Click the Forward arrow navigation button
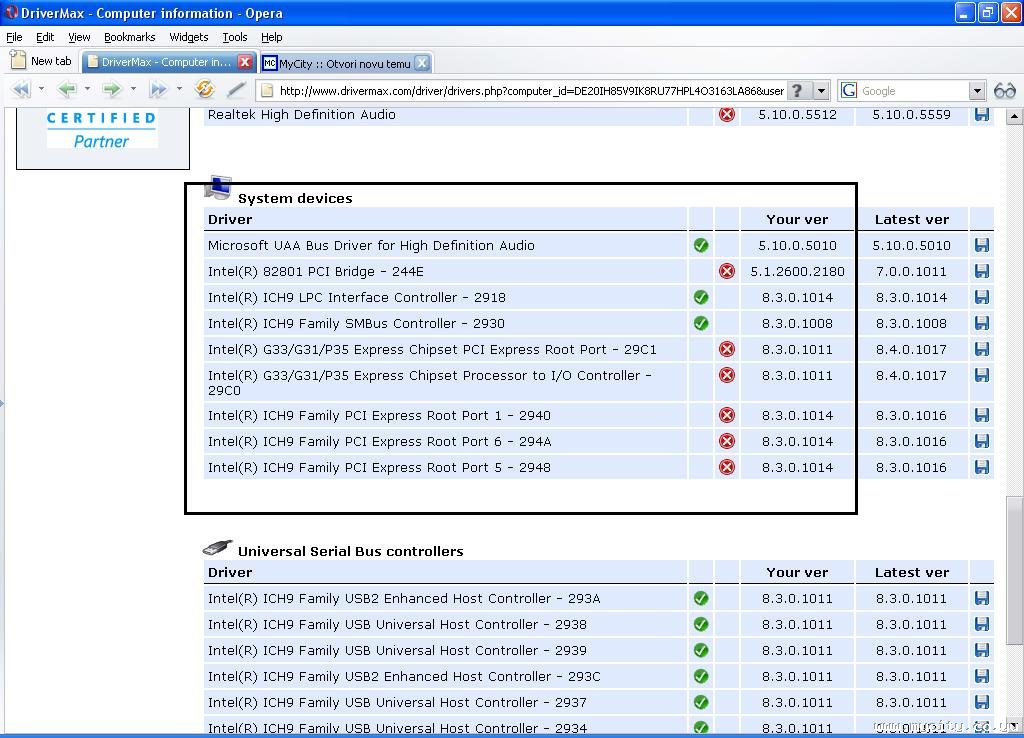 (111, 90)
